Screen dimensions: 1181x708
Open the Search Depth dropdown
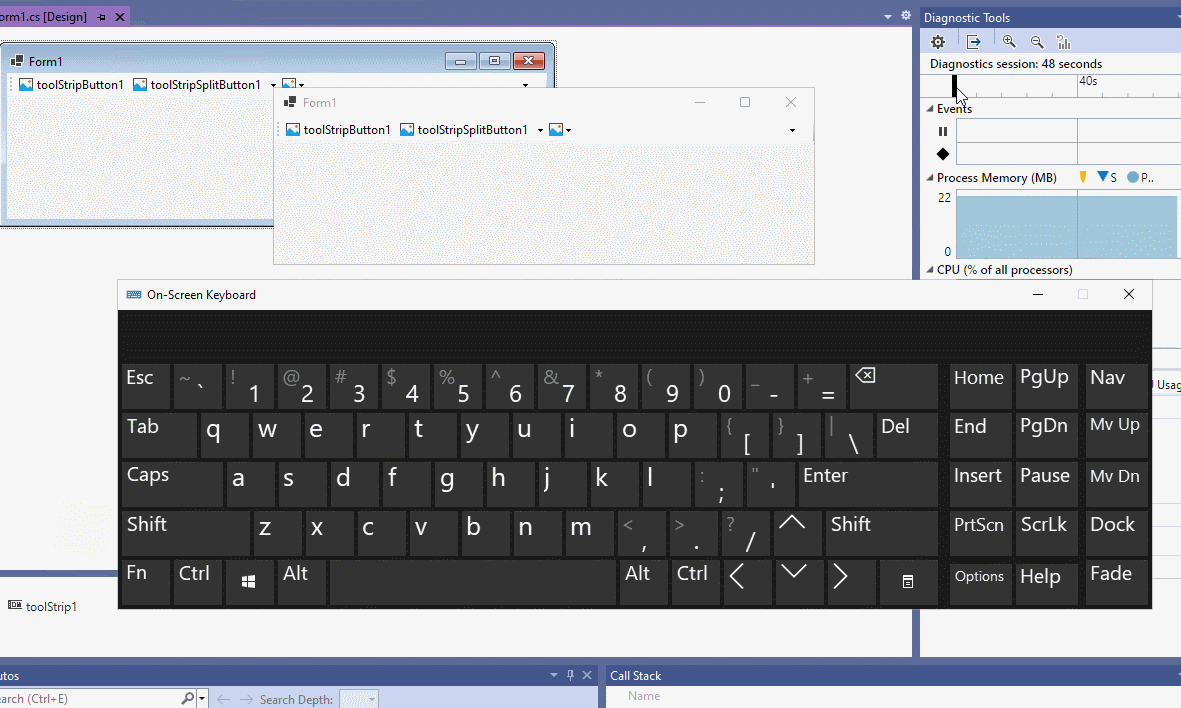372,699
